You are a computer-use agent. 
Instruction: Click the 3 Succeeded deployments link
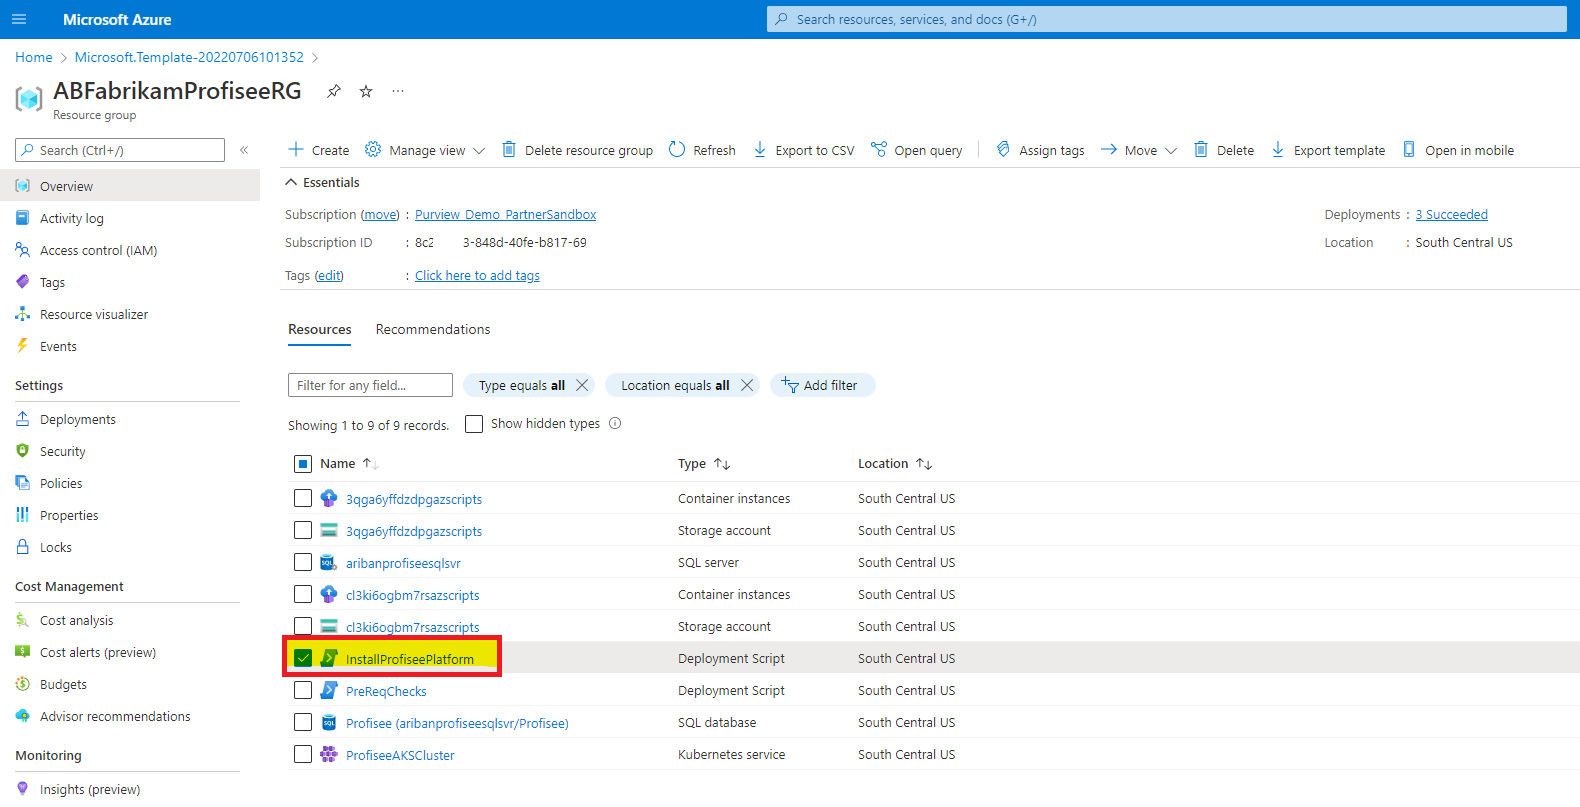click(x=1452, y=214)
